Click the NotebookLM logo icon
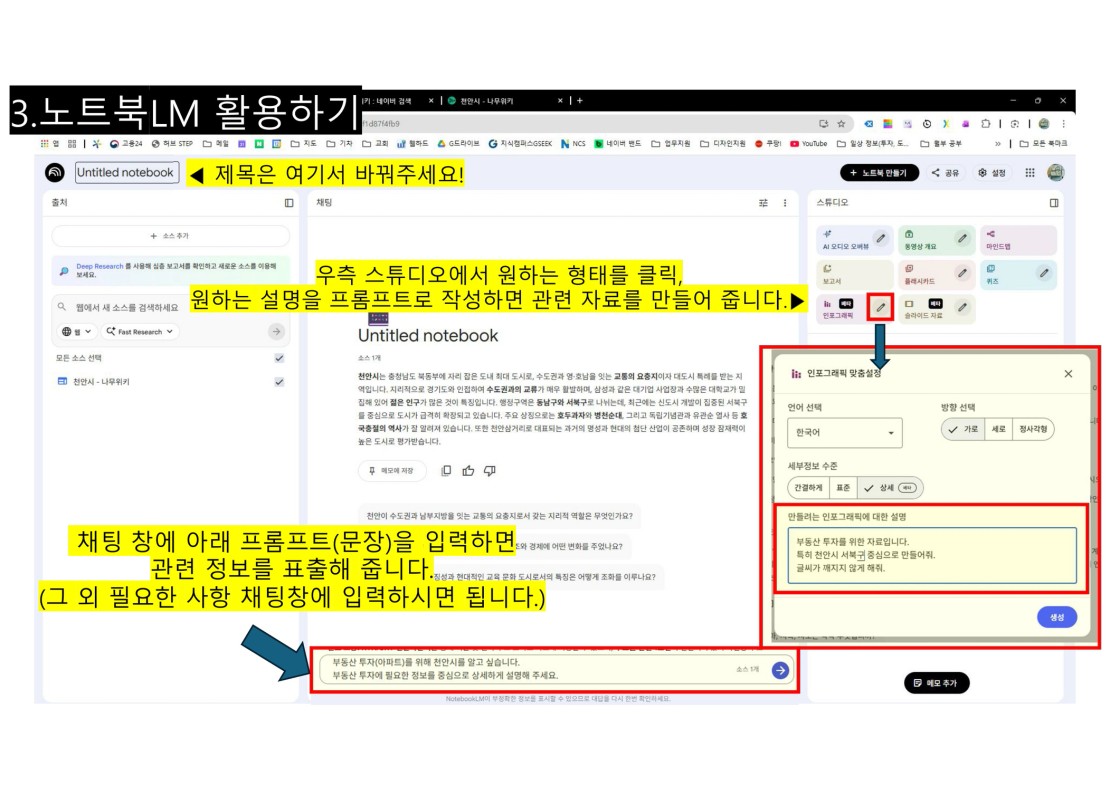The height and width of the screenshot is (785, 1110). (x=55, y=173)
